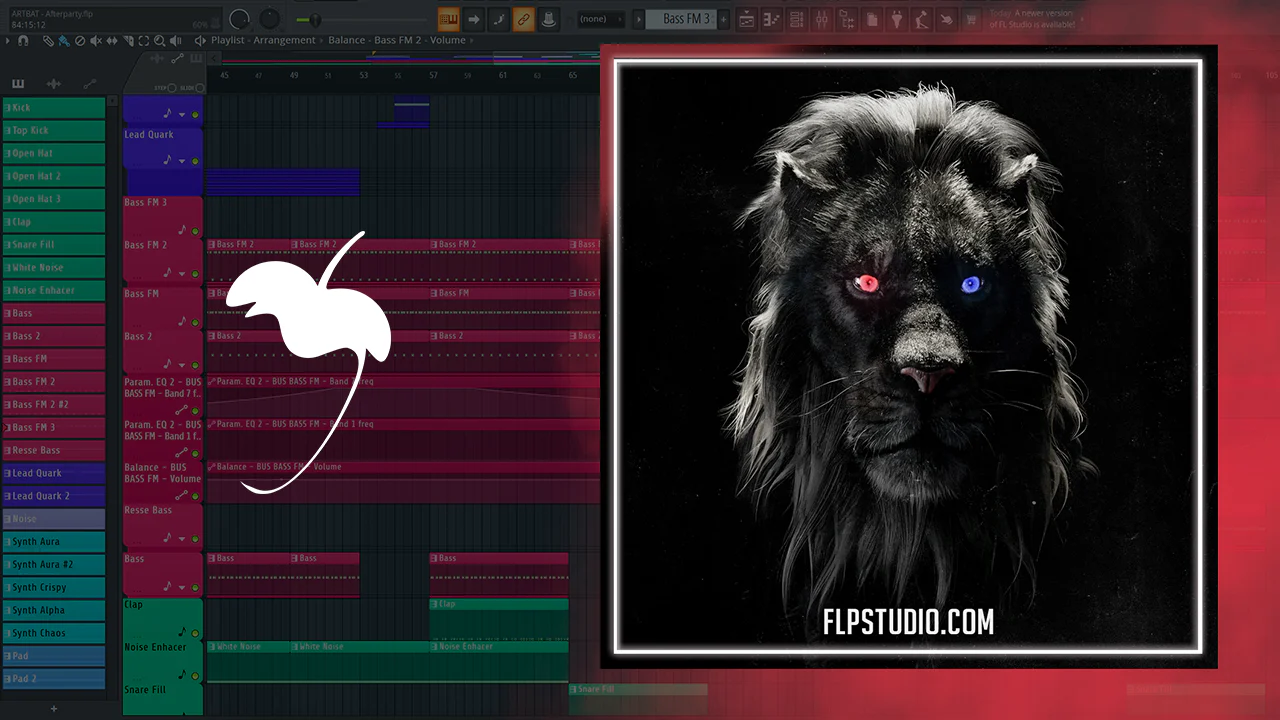Choose the select-region tool
1280x720 pixels.
[144, 41]
